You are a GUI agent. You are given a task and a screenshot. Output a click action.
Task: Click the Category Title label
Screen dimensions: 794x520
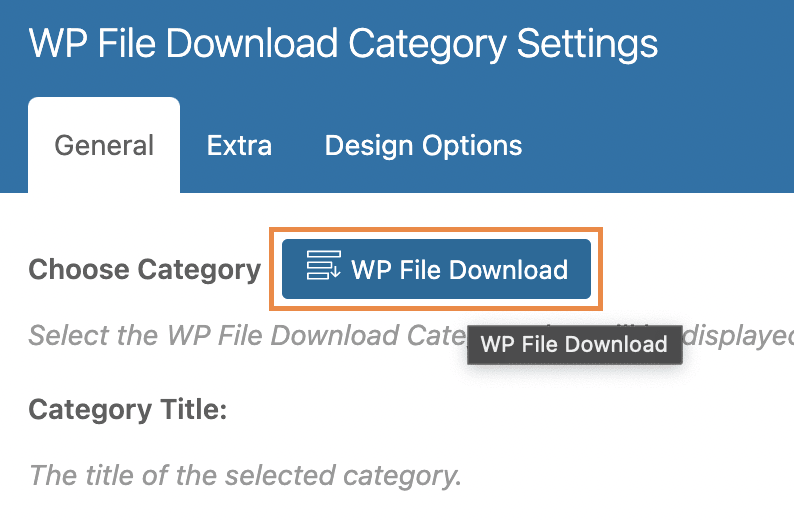point(128,410)
